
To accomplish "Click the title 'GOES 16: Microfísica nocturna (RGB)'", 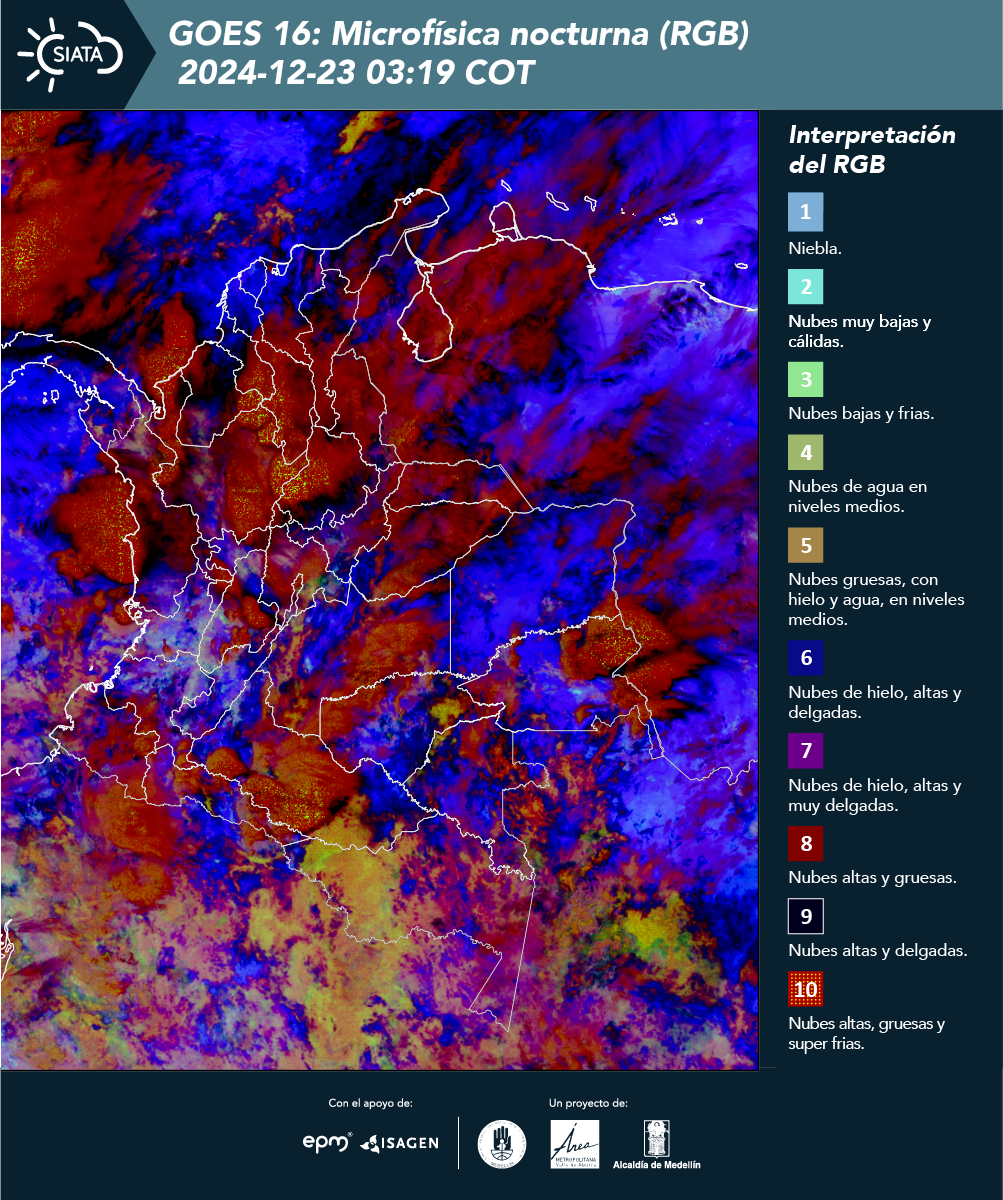I will [458, 35].
